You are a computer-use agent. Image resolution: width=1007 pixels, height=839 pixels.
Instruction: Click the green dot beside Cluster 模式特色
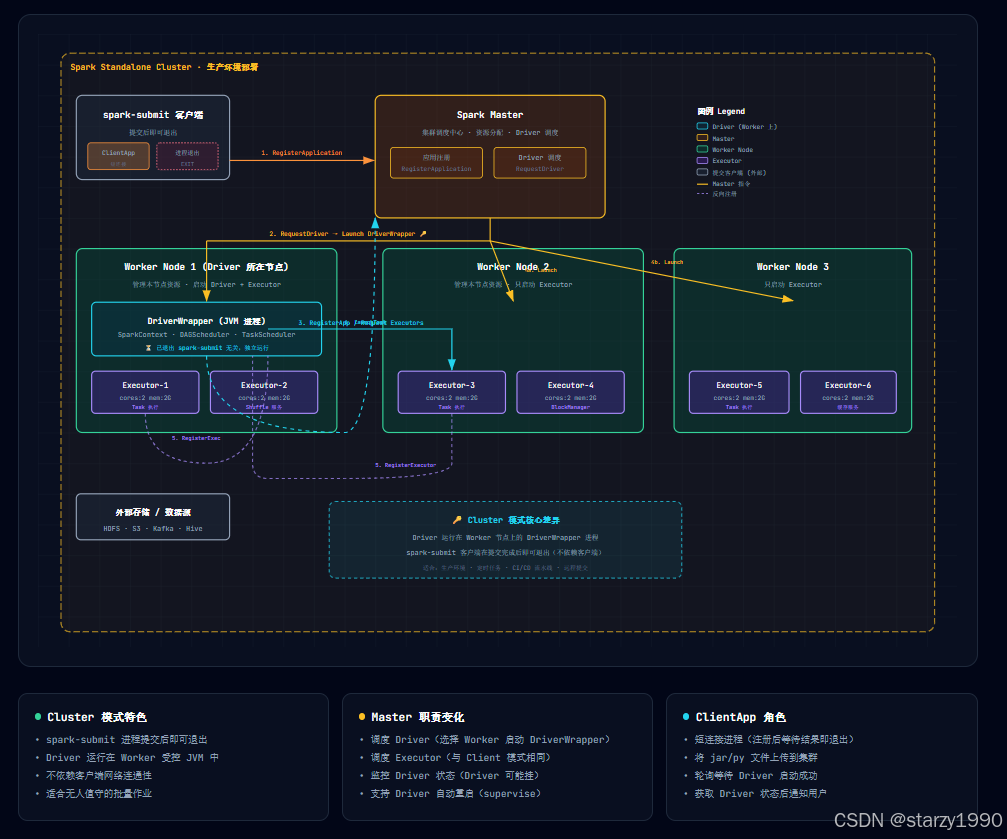(x=38, y=716)
